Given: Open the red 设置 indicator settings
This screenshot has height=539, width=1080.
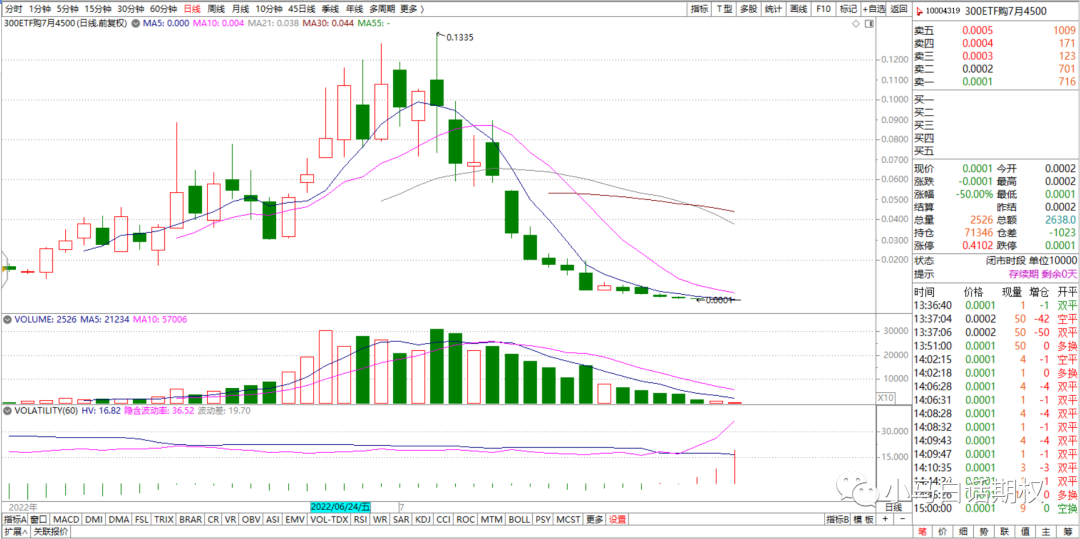Looking at the screenshot, I should pyautogui.click(x=618, y=520).
